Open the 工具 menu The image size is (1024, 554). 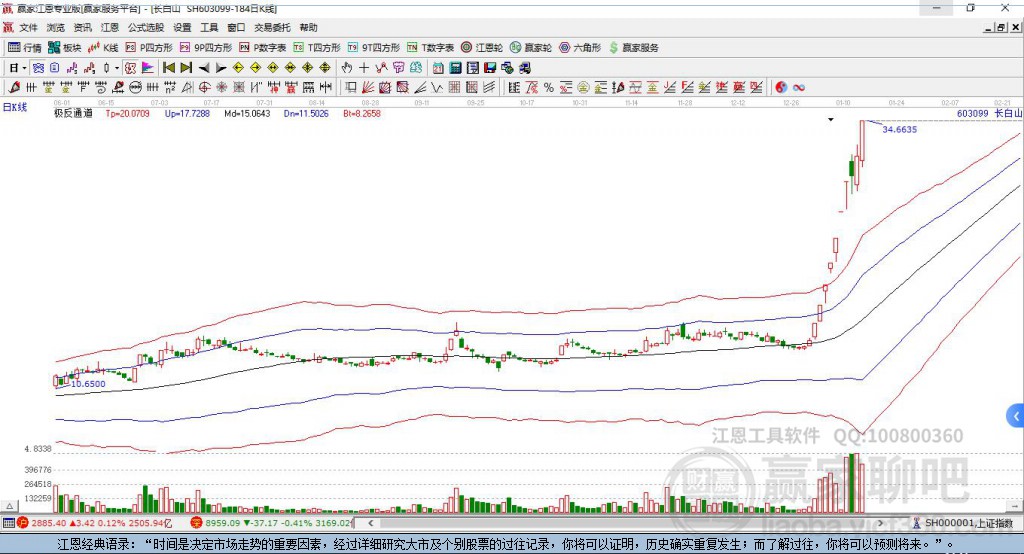click(209, 27)
